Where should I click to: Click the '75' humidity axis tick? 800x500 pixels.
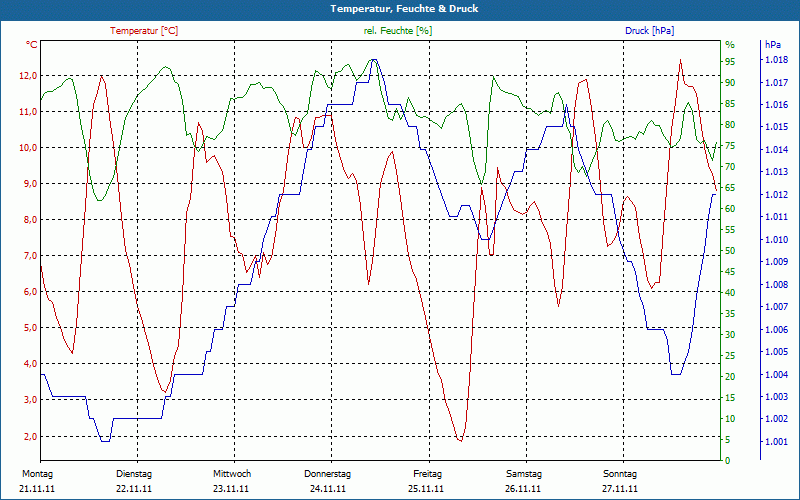pos(730,146)
